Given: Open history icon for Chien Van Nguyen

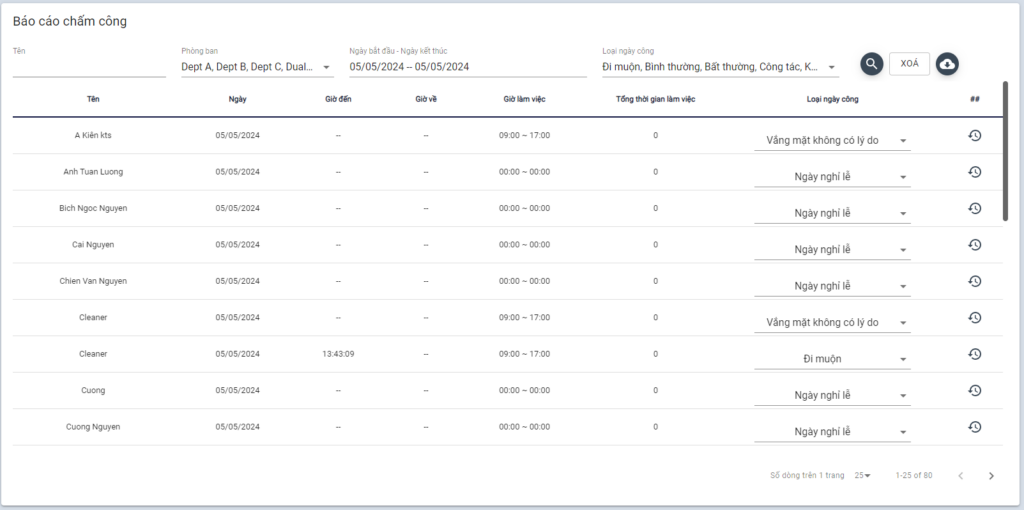Looking at the screenshot, I should pos(974,281).
